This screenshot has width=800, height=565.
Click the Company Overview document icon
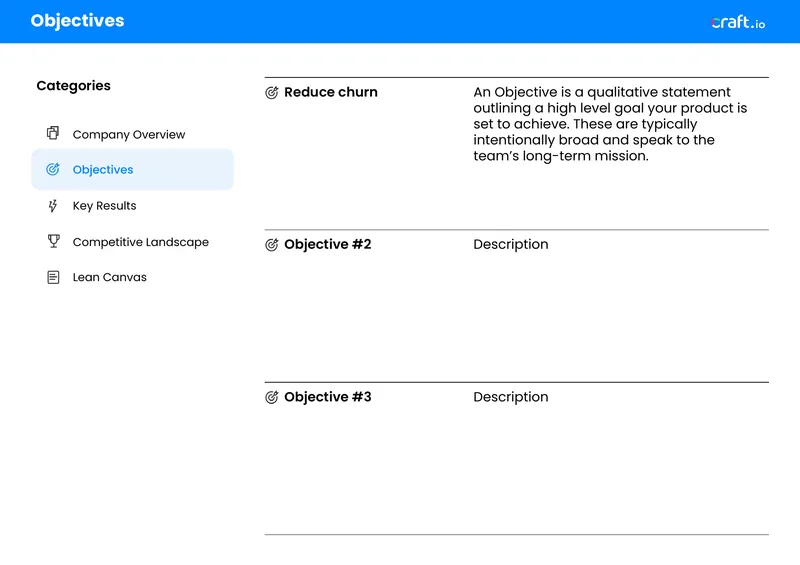click(x=53, y=133)
